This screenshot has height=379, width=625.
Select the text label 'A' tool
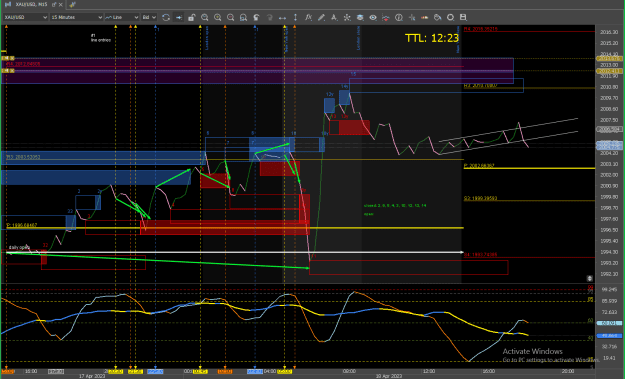point(334,17)
